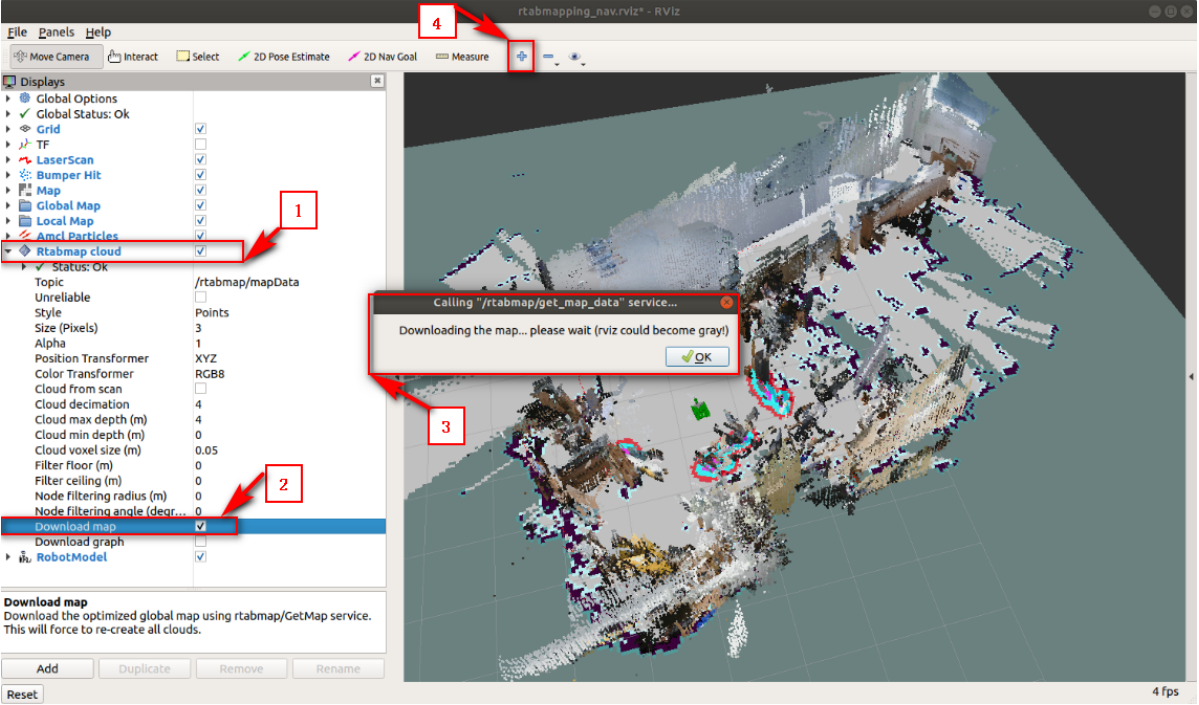Pick the 2D Nav Goal tool

383,57
